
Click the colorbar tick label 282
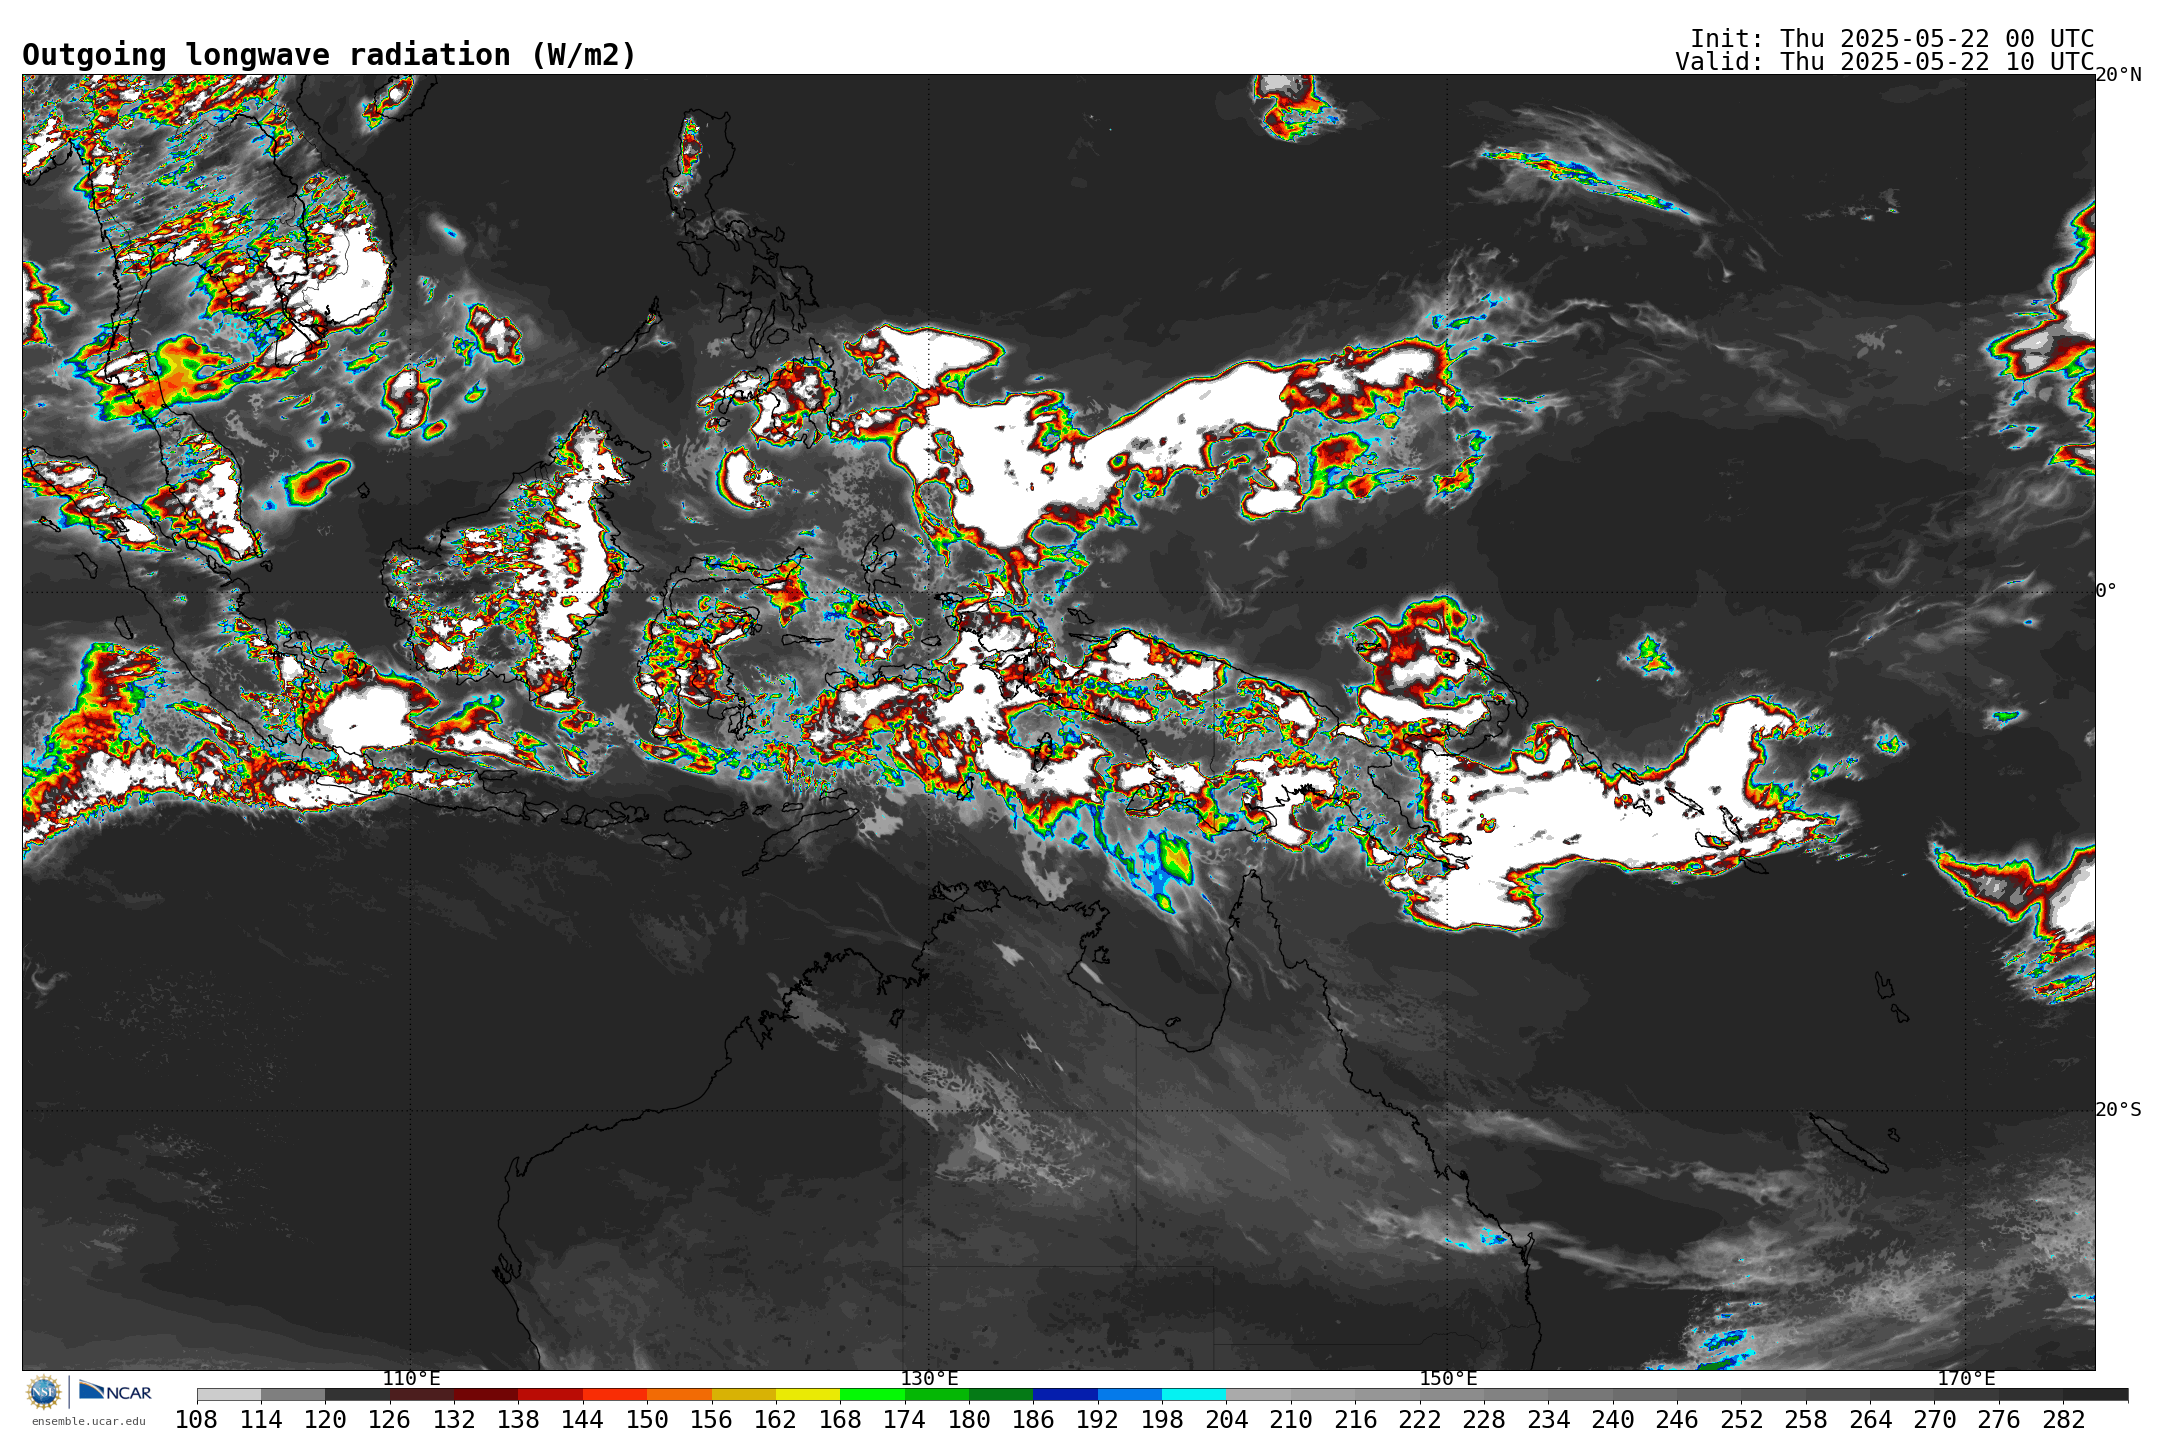pyautogui.click(x=2064, y=1420)
